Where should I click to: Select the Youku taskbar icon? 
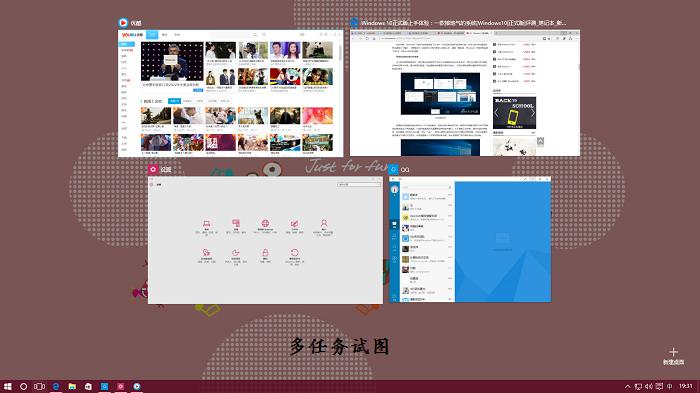pos(137,386)
